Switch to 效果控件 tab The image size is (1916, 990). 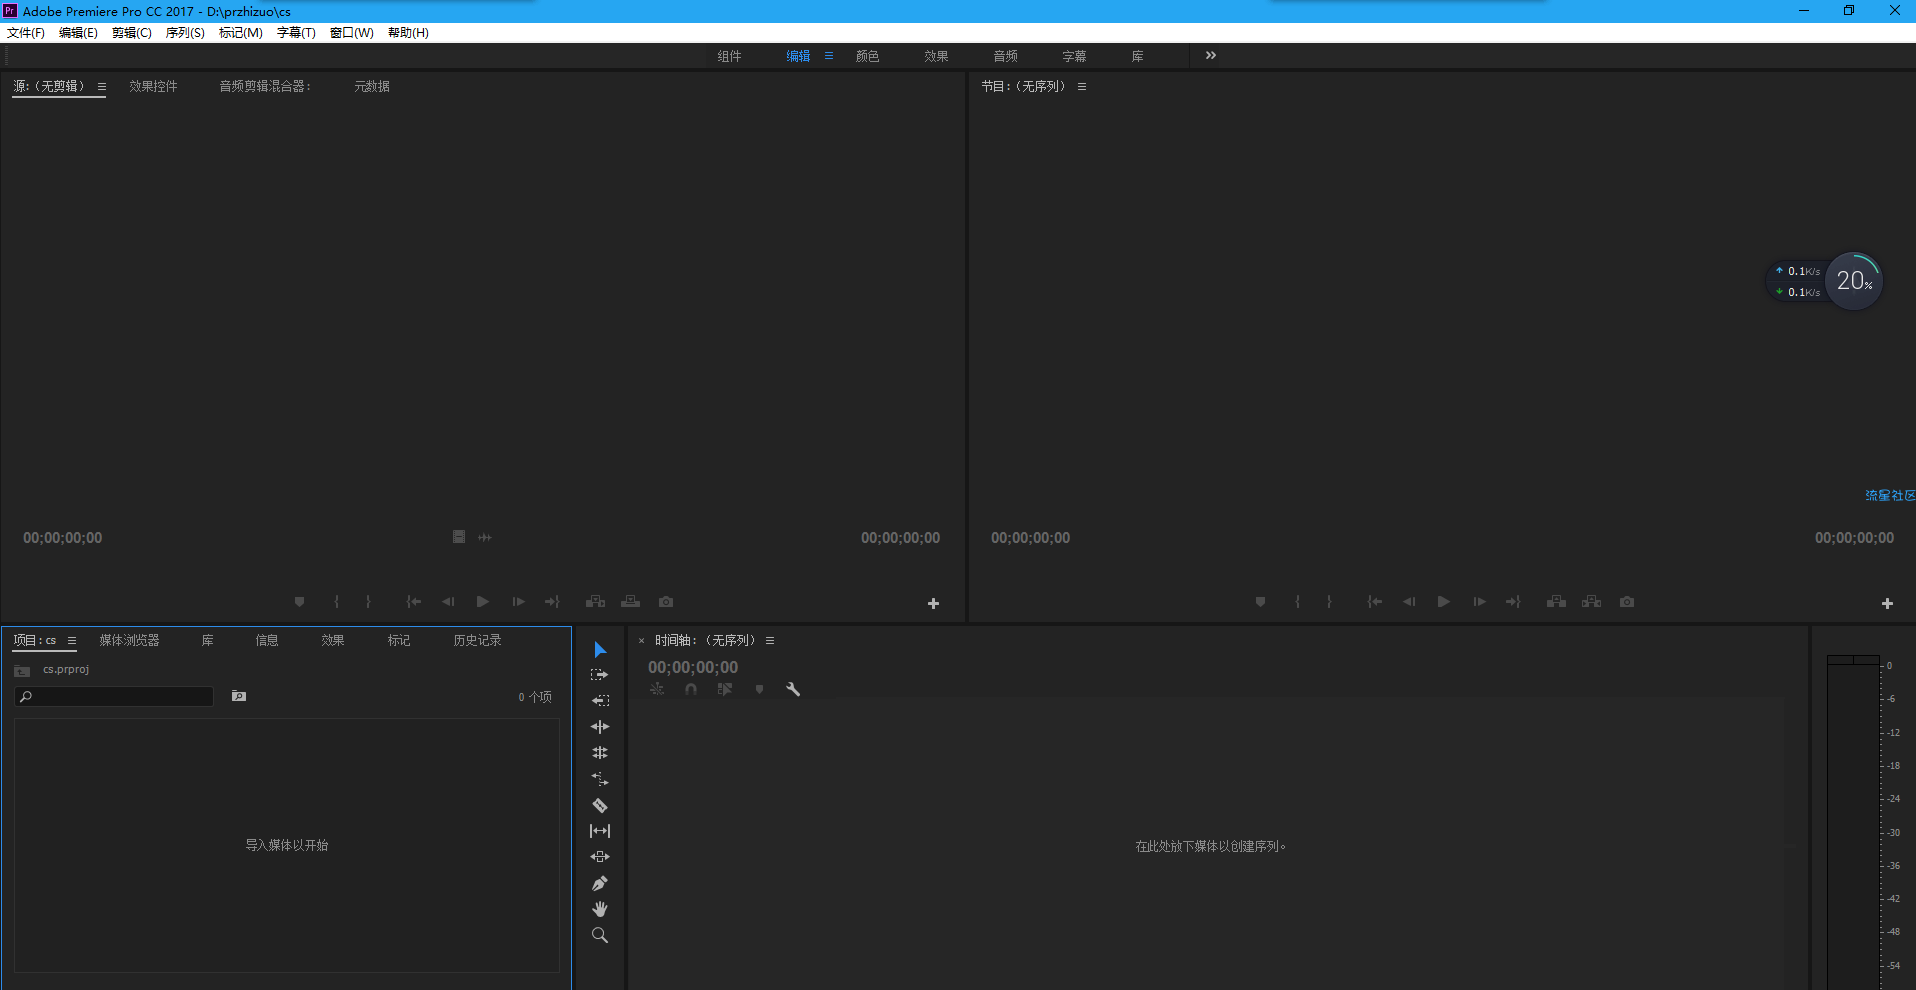pos(153,87)
